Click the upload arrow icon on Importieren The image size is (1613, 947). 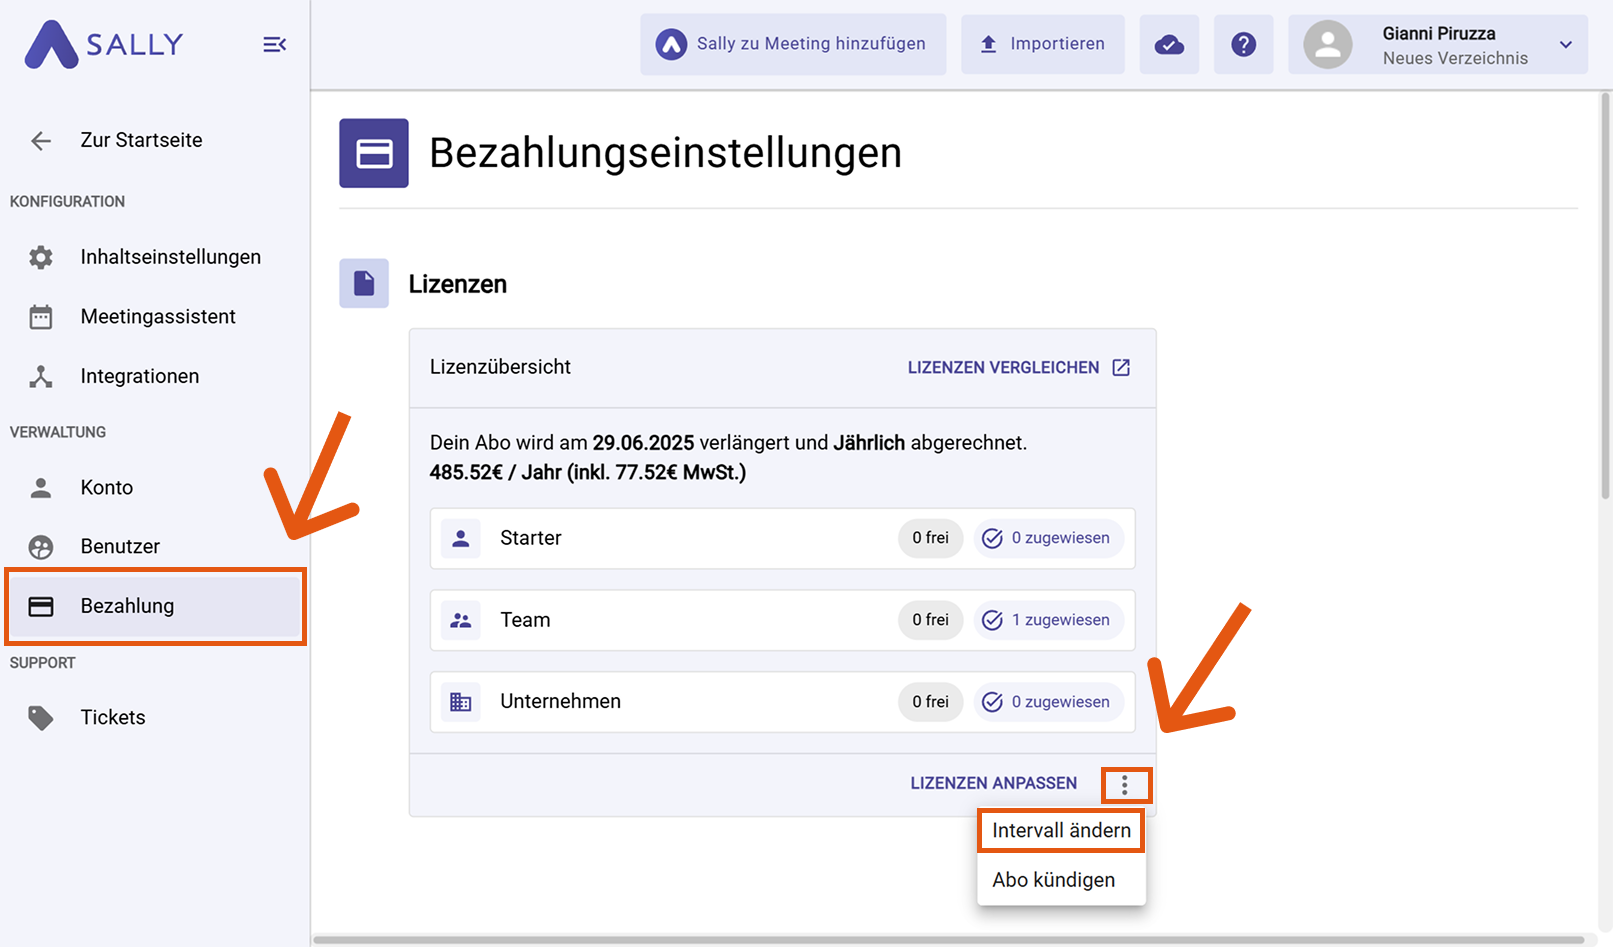pos(988,44)
